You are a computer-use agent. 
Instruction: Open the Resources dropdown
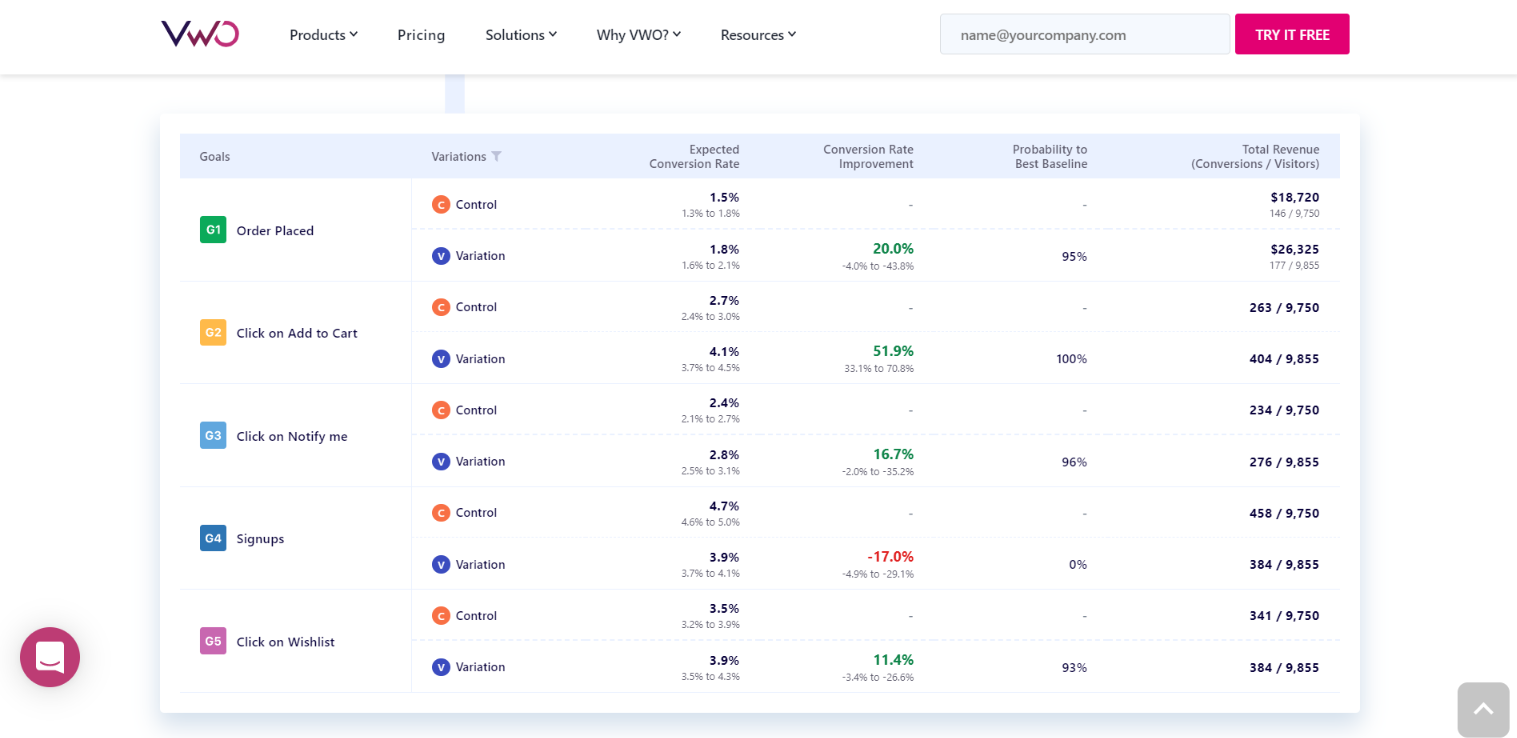[x=758, y=35]
